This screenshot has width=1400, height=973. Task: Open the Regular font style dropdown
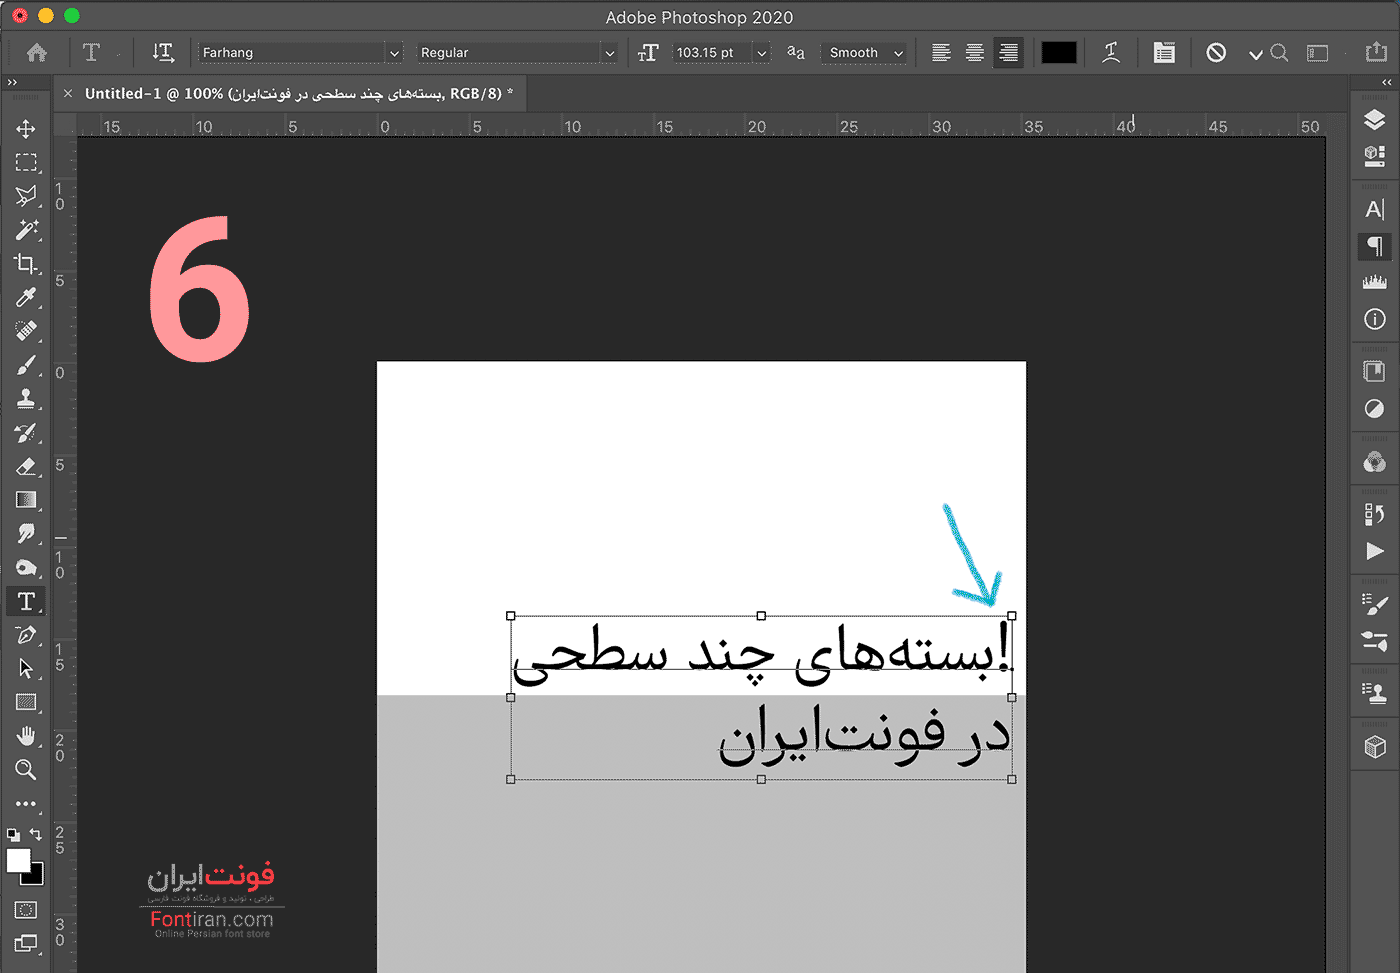[609, 53]
